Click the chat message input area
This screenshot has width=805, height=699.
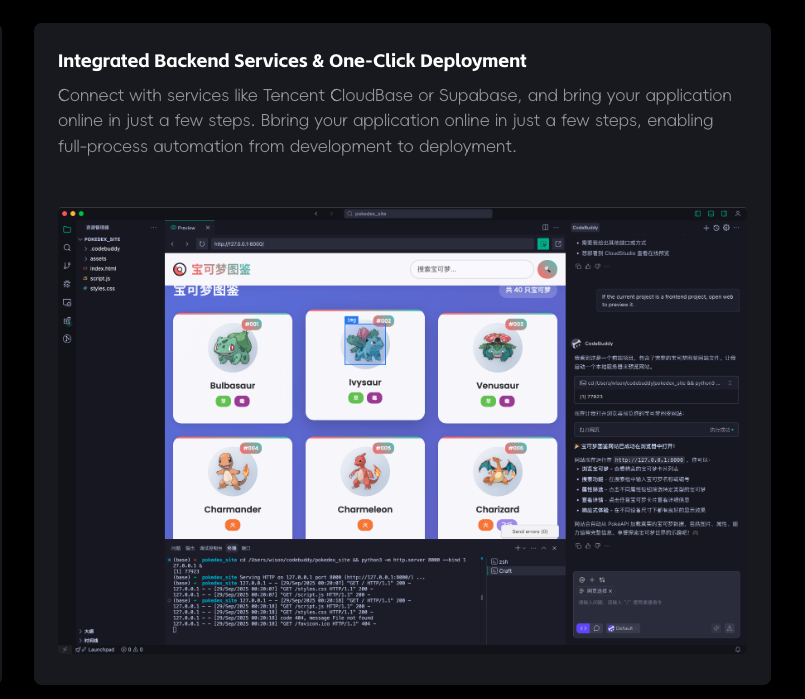click(x=656, y=603)
